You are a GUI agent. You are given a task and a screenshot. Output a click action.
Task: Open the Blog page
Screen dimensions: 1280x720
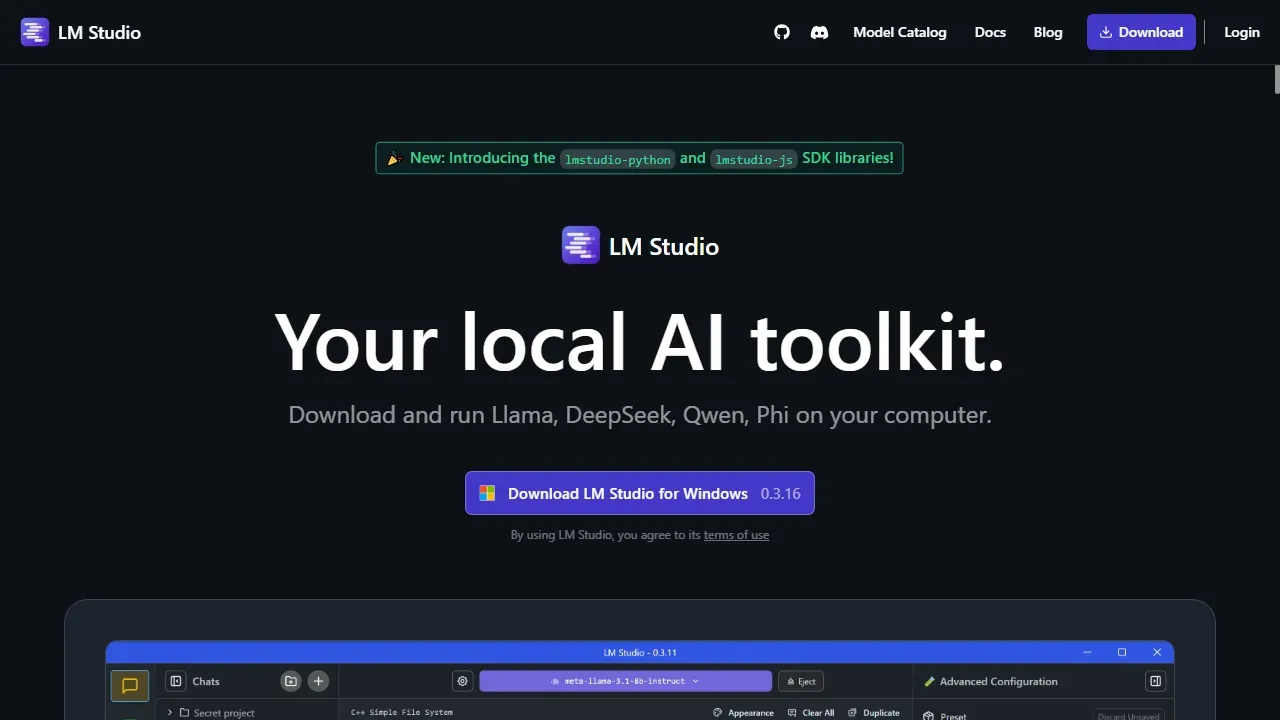pos(1048,32)
